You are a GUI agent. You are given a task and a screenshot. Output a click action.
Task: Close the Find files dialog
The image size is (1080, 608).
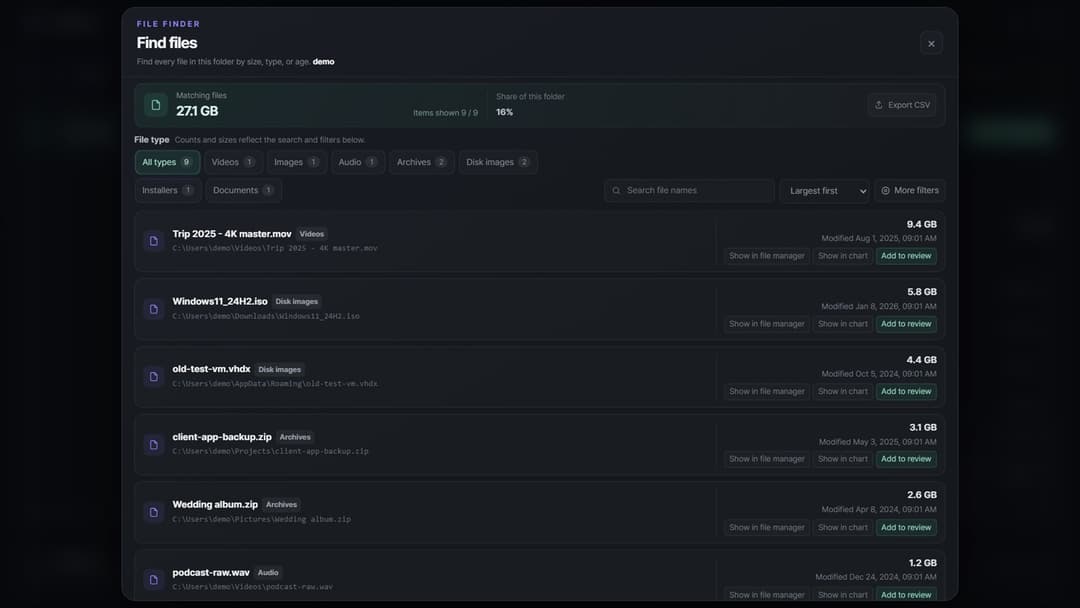click(931, 43)
